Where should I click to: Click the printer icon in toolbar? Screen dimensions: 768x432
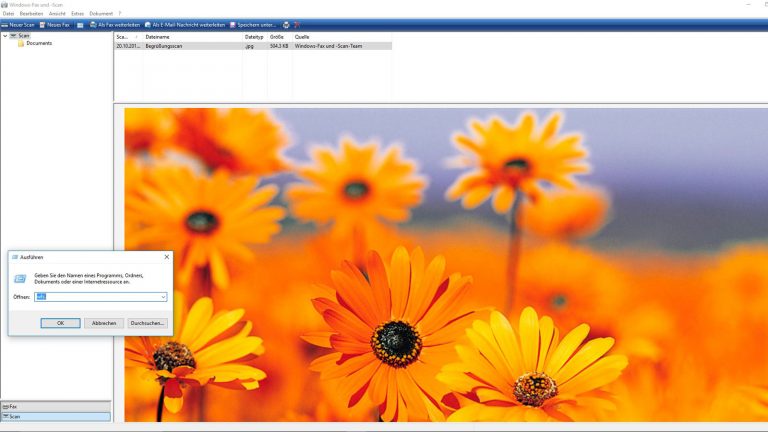coord(286,25)
